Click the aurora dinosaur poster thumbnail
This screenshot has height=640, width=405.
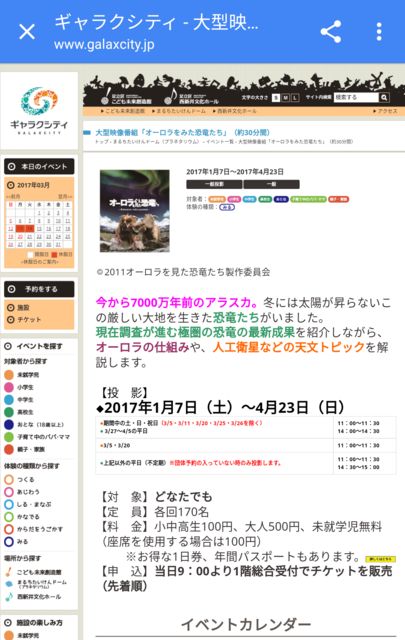pos(135,211)
